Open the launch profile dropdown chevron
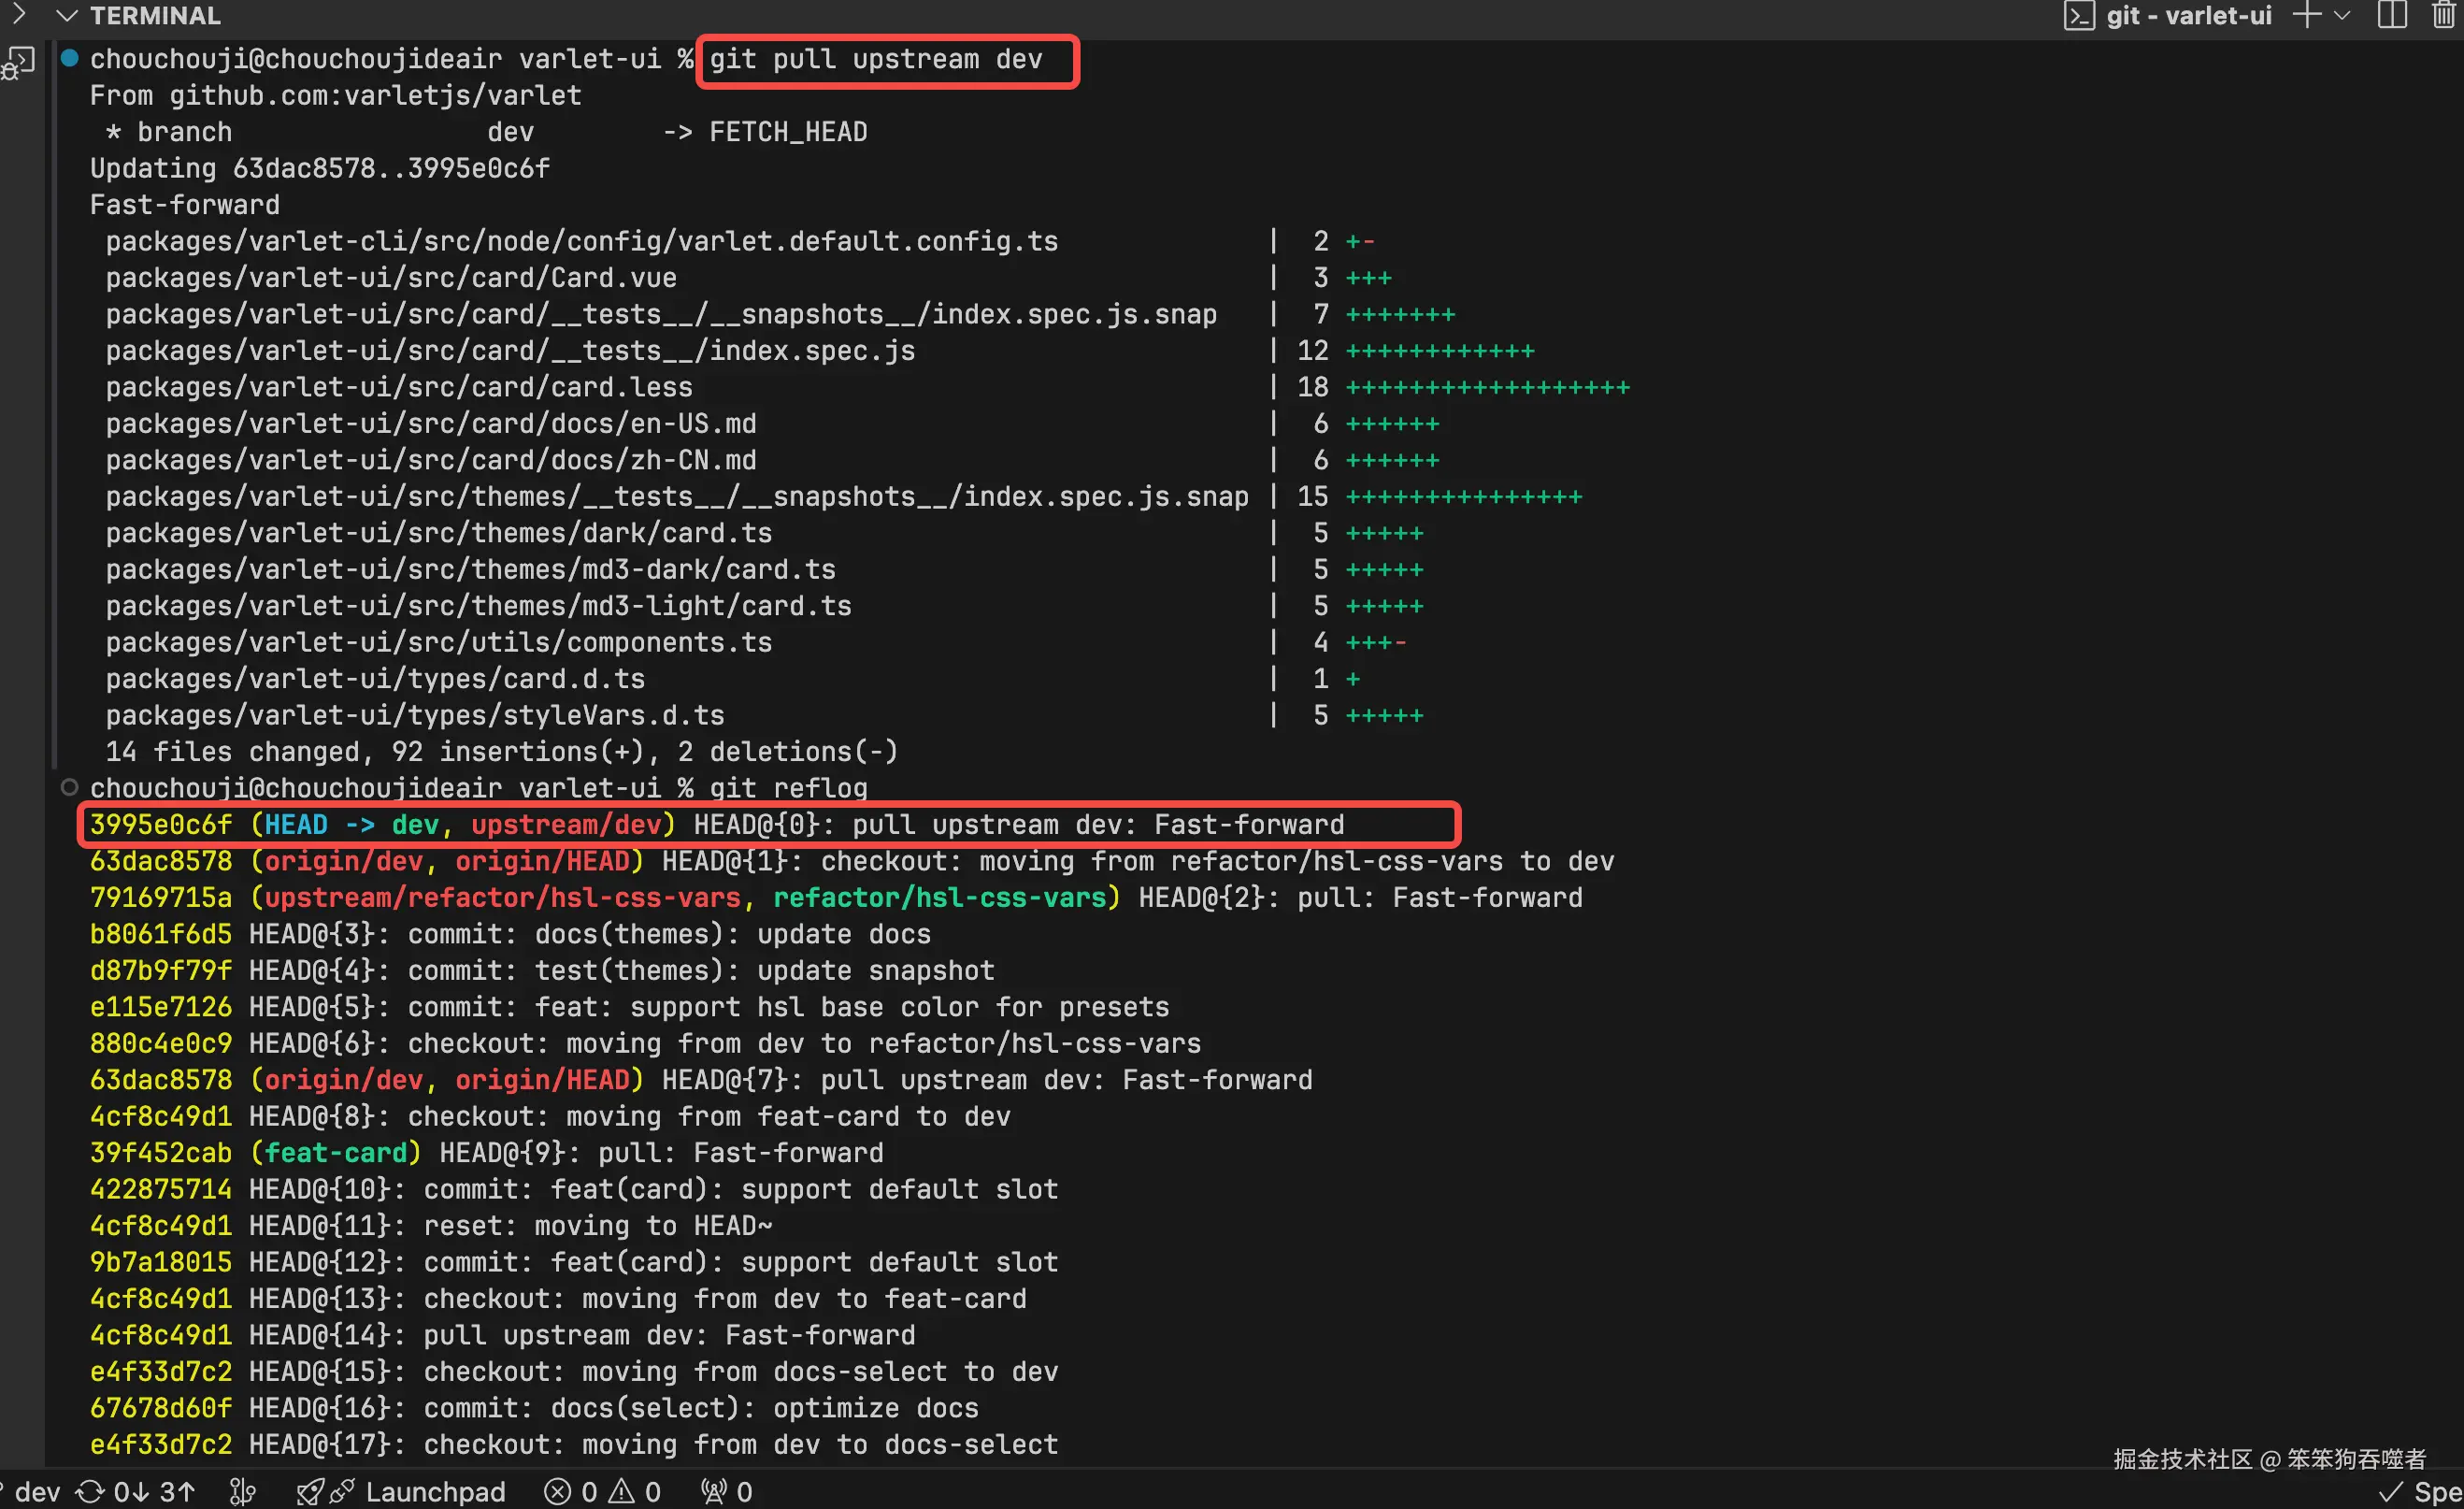 click(x=2342, y=15)
